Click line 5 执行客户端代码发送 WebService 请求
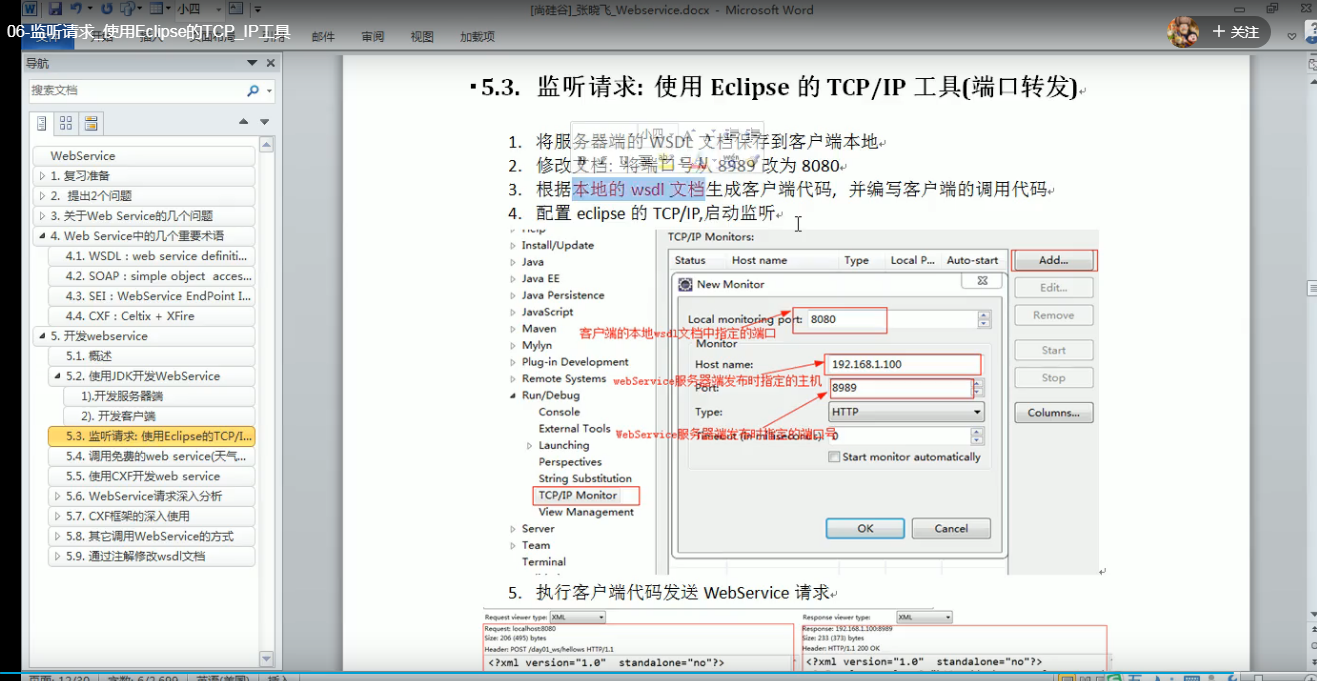 click(x=683, y=592)
